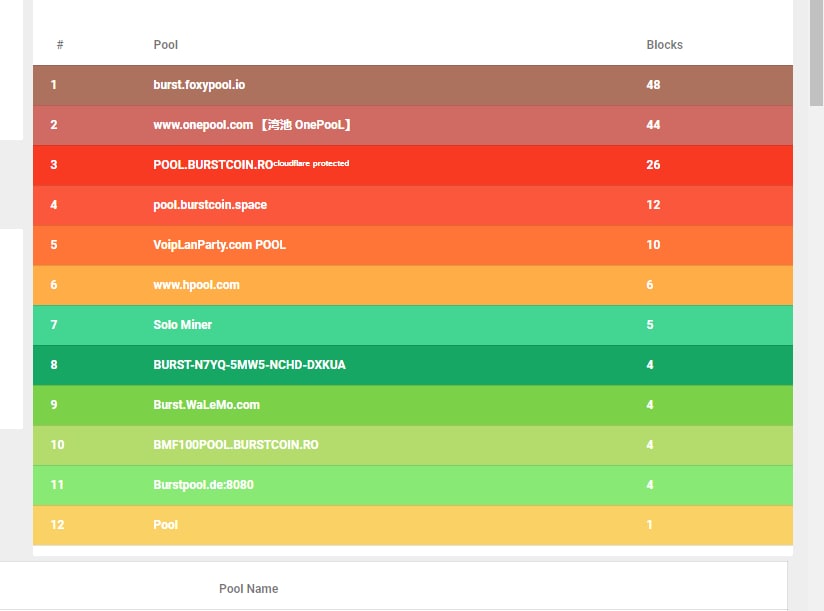Click block count 4 for Burst.WaLeMo.com
Viewport: 824px width, 611px height.
[x=650, y=405]
